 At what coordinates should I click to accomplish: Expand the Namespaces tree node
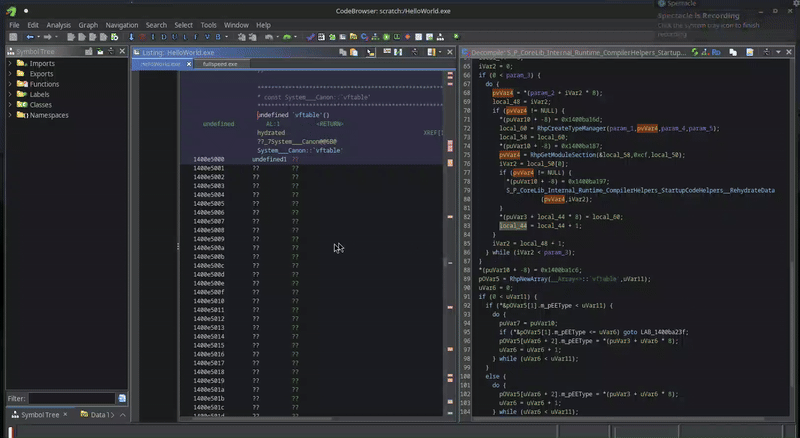click(10, 115)
